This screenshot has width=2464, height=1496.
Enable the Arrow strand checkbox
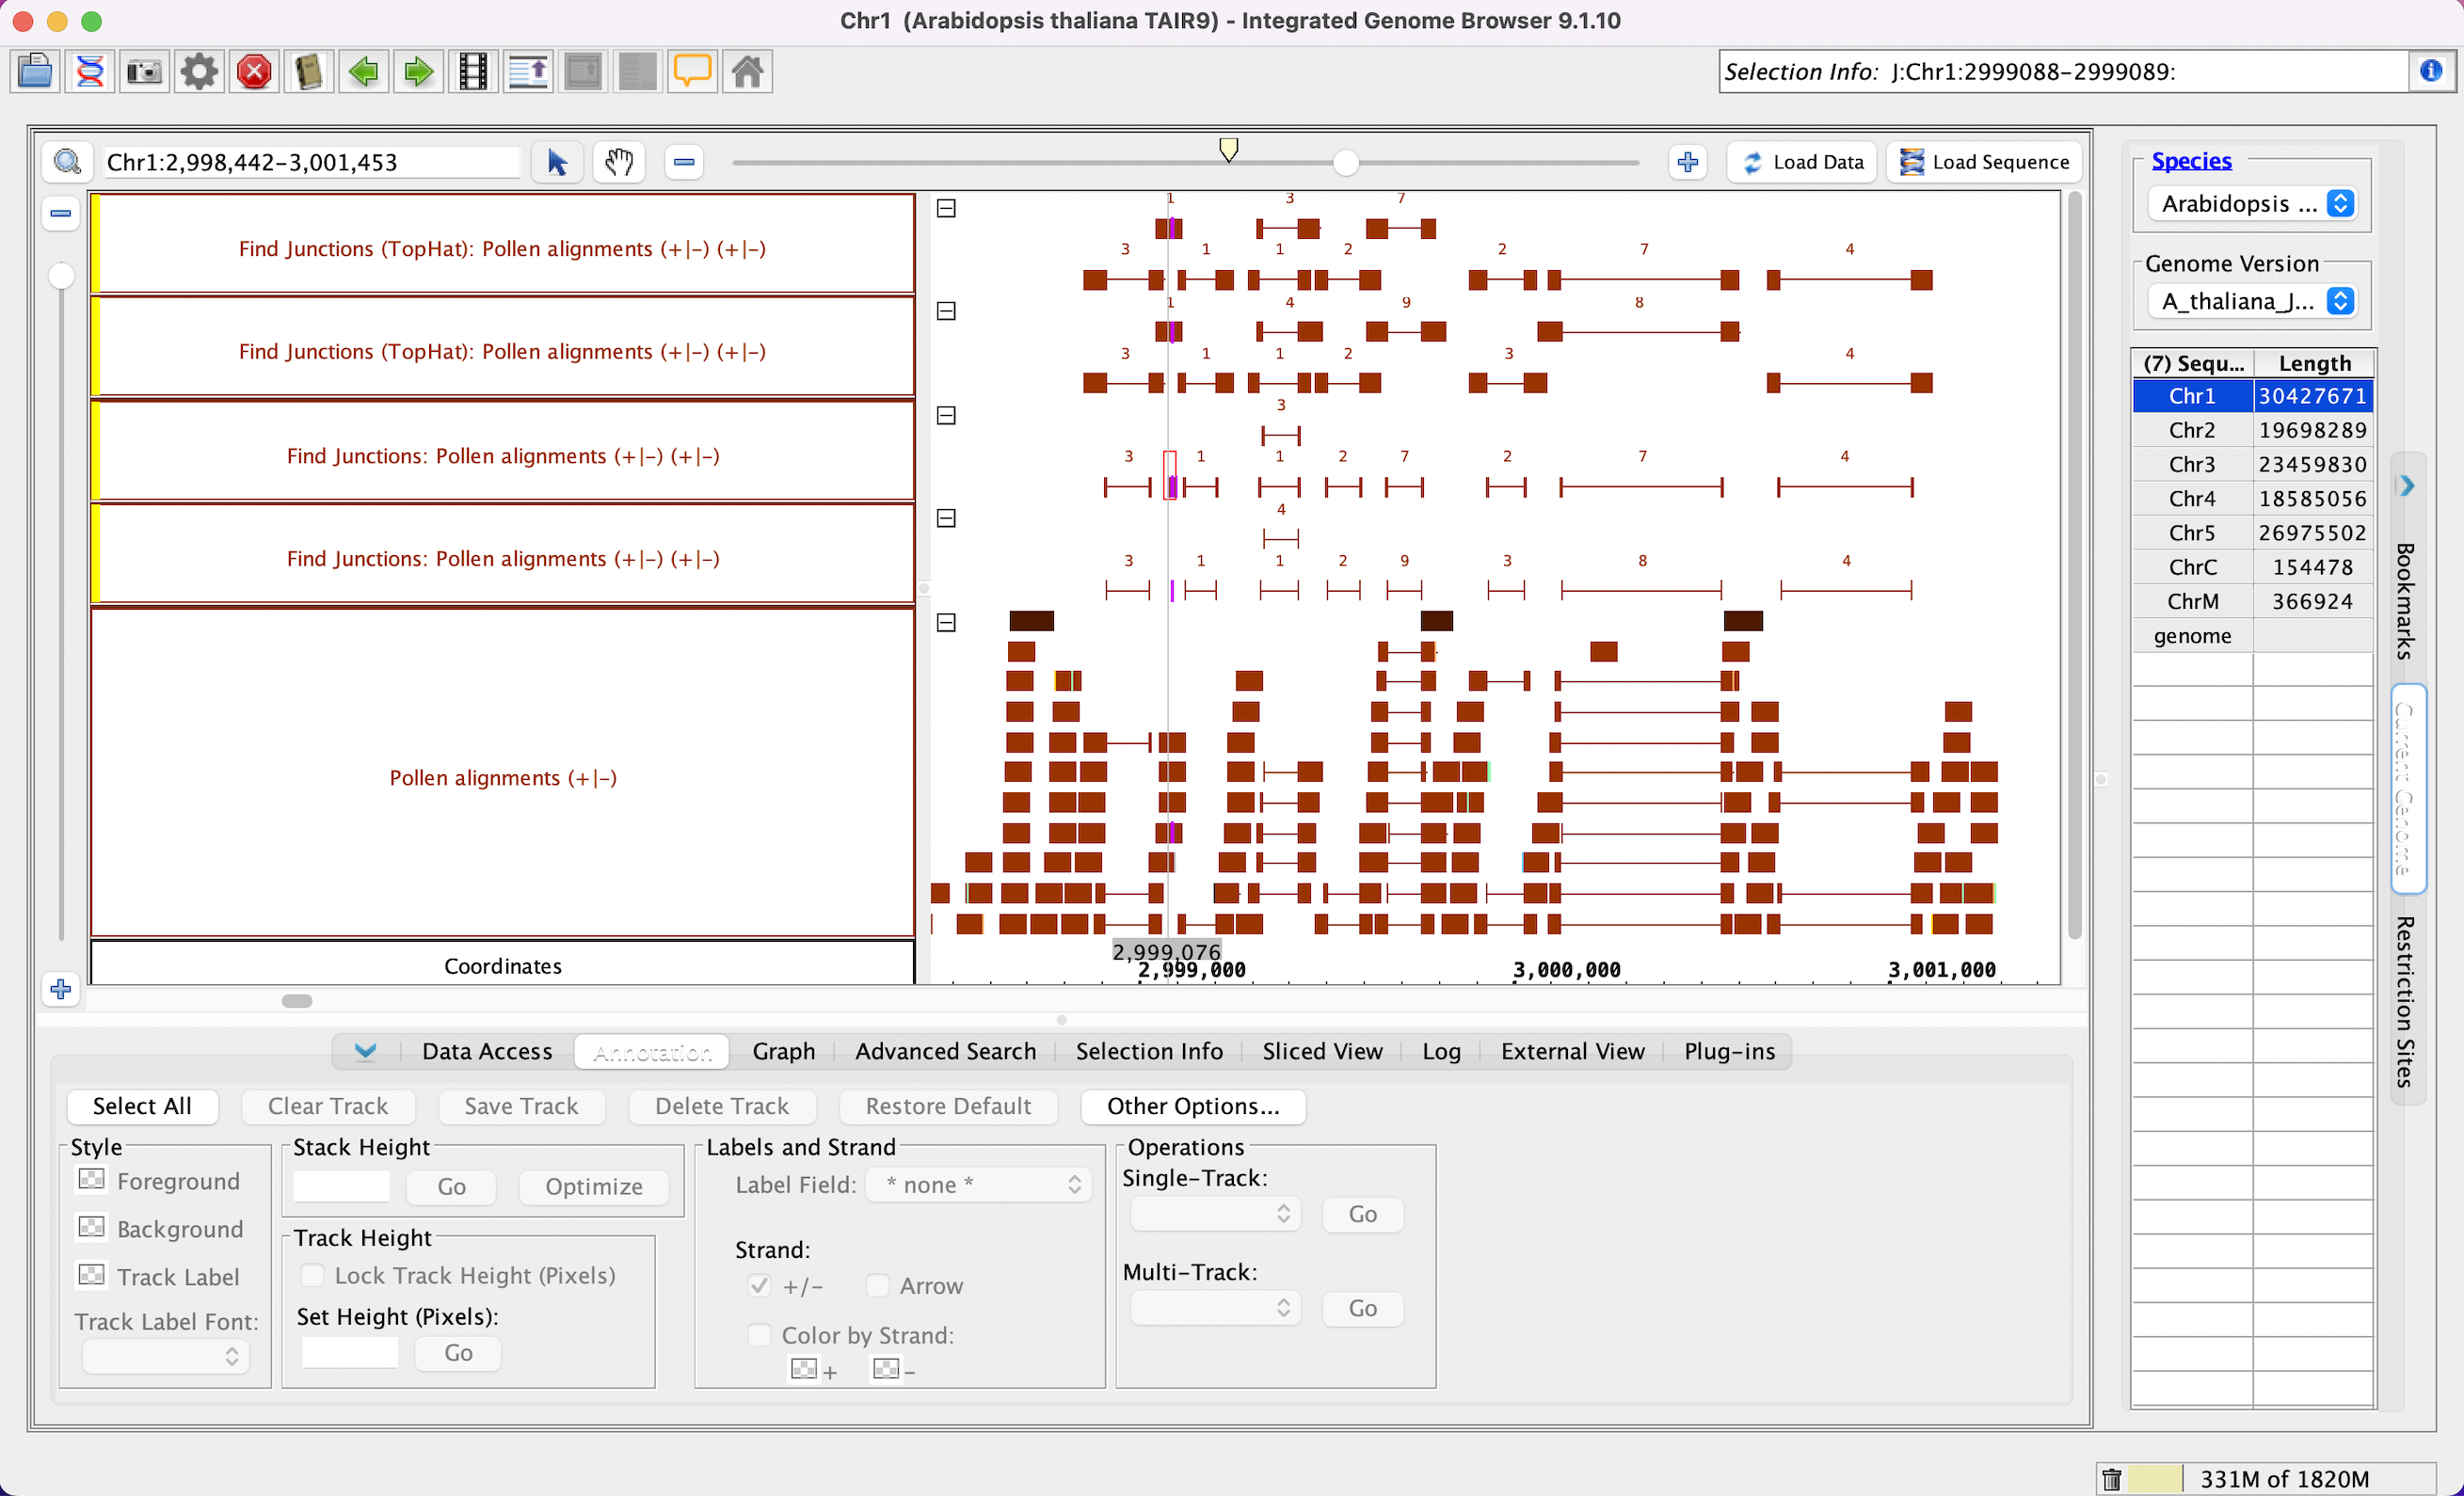[x=877, y=1285]
